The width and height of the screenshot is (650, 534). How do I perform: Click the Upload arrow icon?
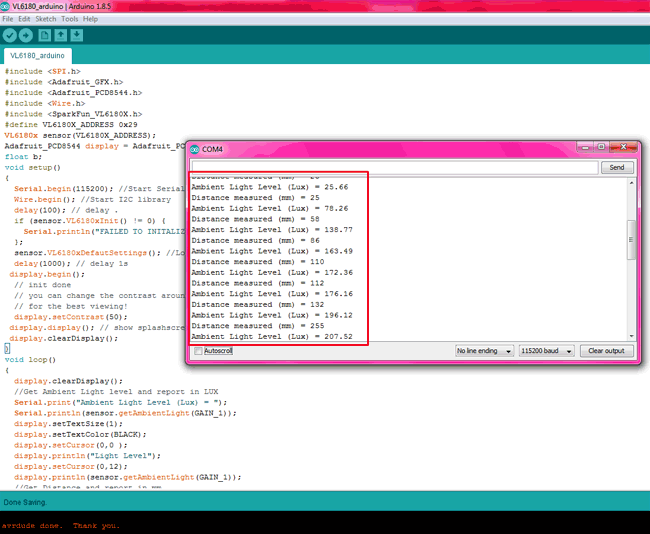coord(26,35)
